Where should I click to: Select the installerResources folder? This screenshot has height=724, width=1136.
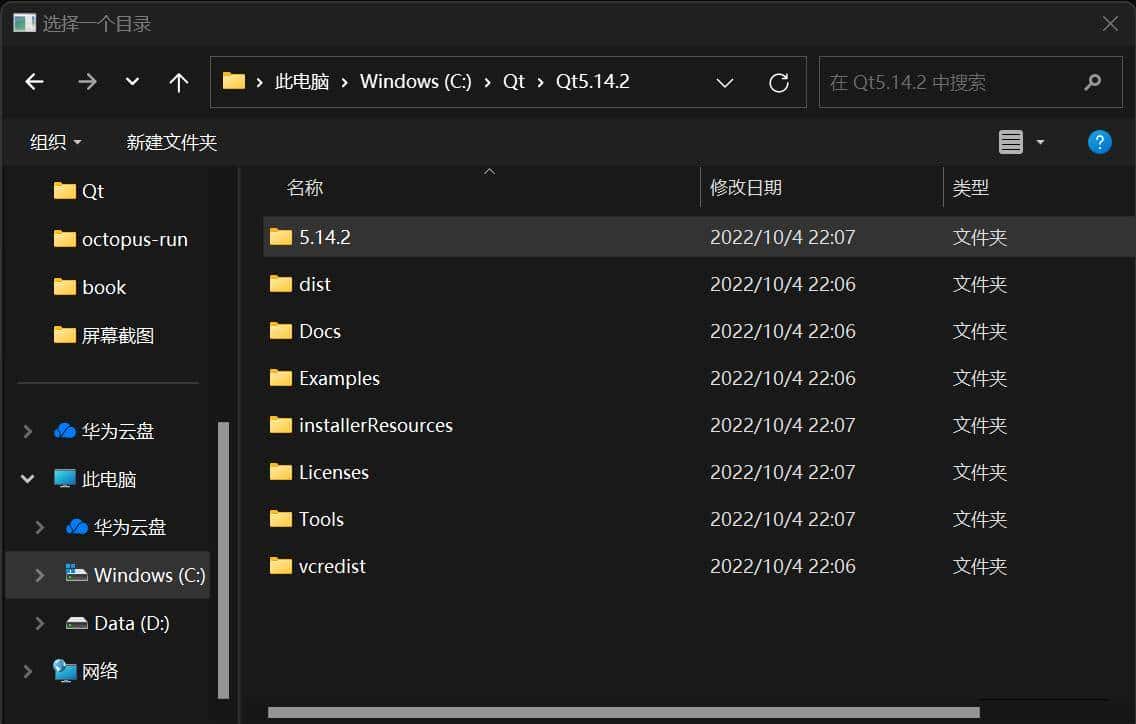click(x=375, y=425)
